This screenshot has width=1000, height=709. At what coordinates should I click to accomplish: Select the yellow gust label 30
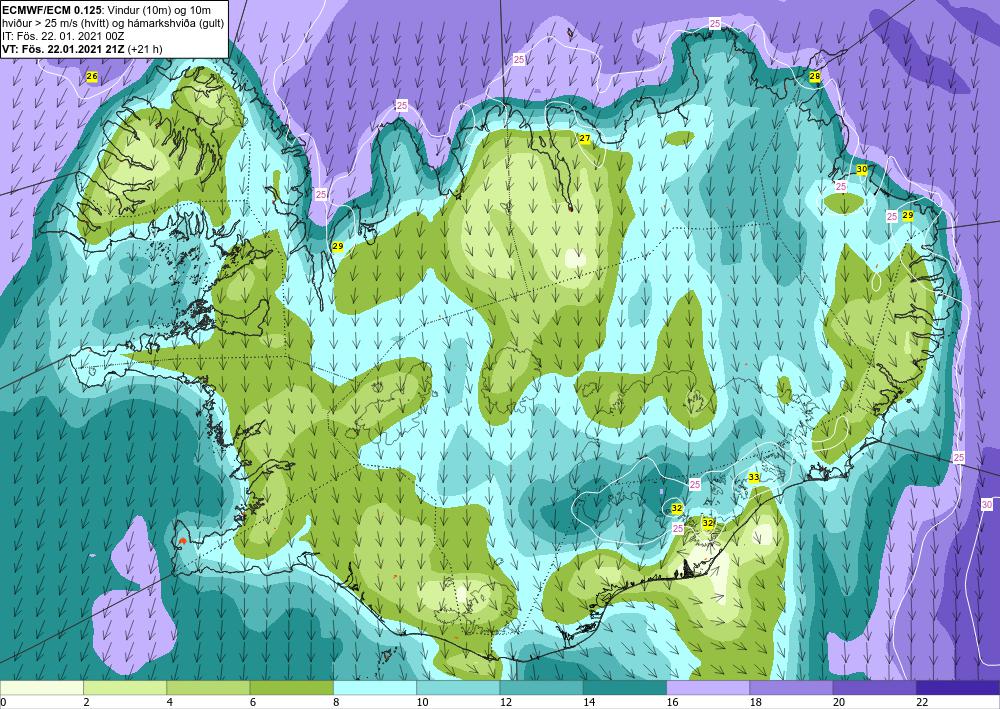point(862,169)
